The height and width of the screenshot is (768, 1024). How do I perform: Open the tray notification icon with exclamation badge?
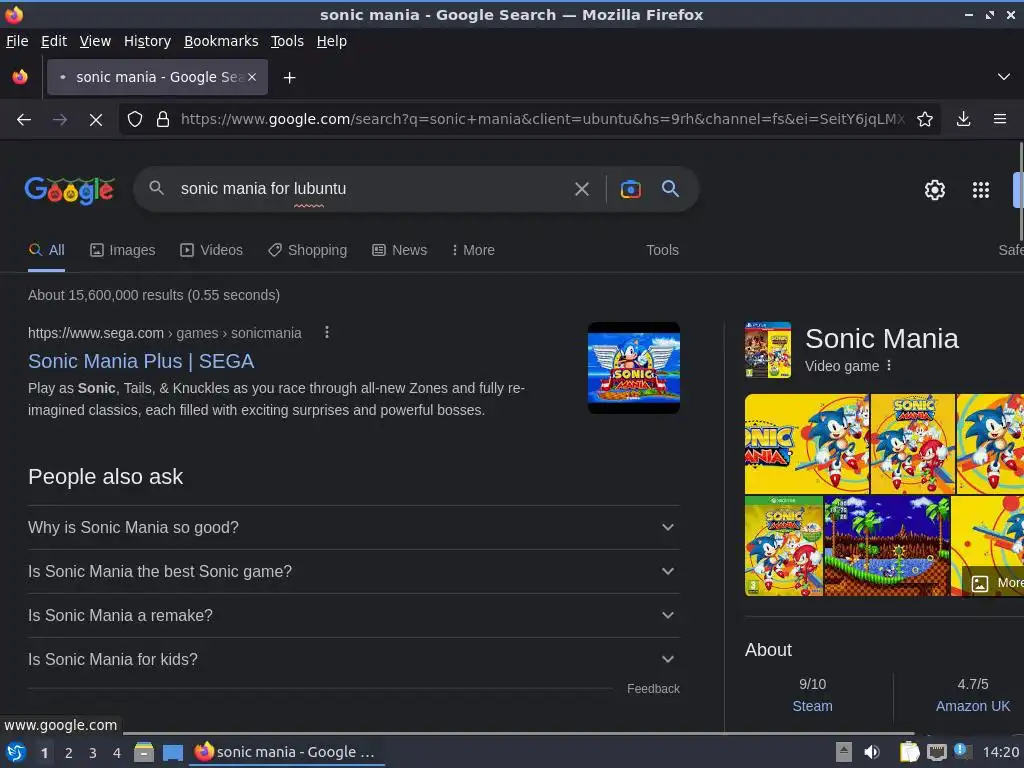pos(963,751)
